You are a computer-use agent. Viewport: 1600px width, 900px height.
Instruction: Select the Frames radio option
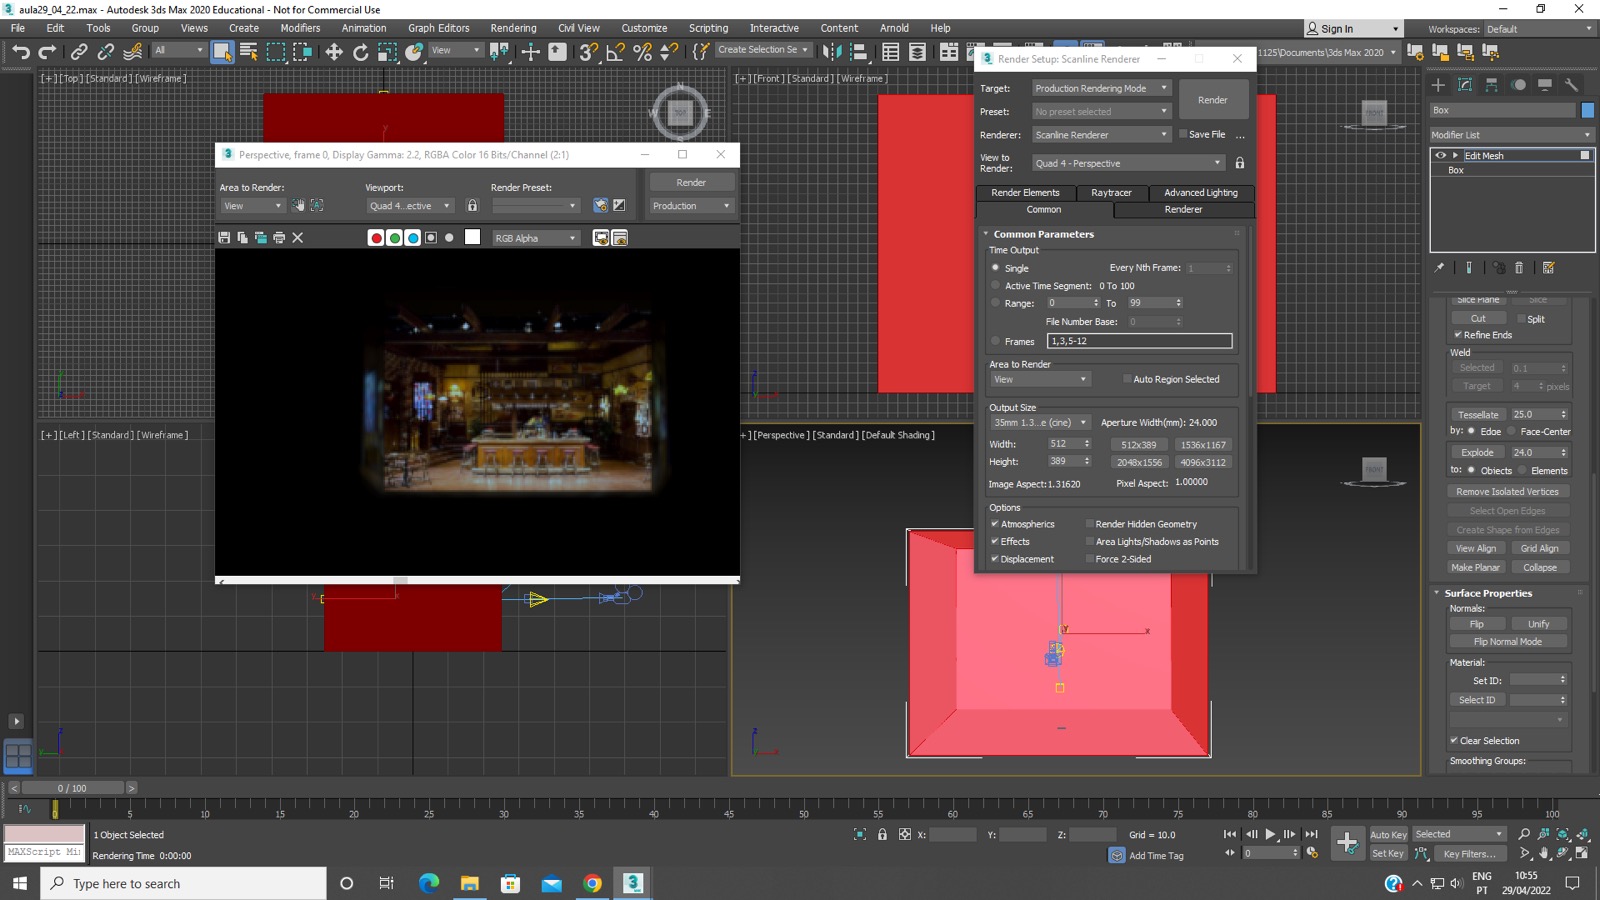tap(996, 341)
